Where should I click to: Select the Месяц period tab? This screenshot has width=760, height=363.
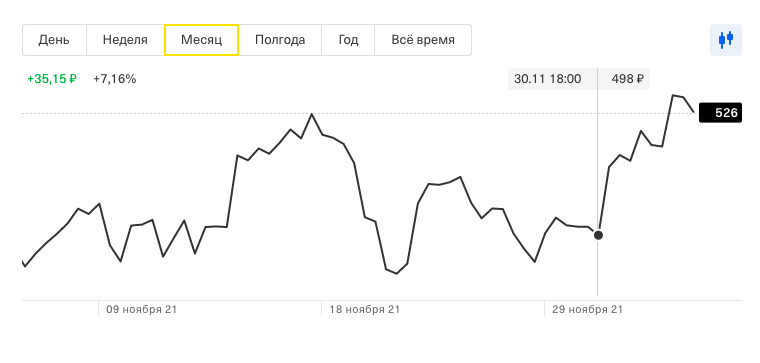201,40
